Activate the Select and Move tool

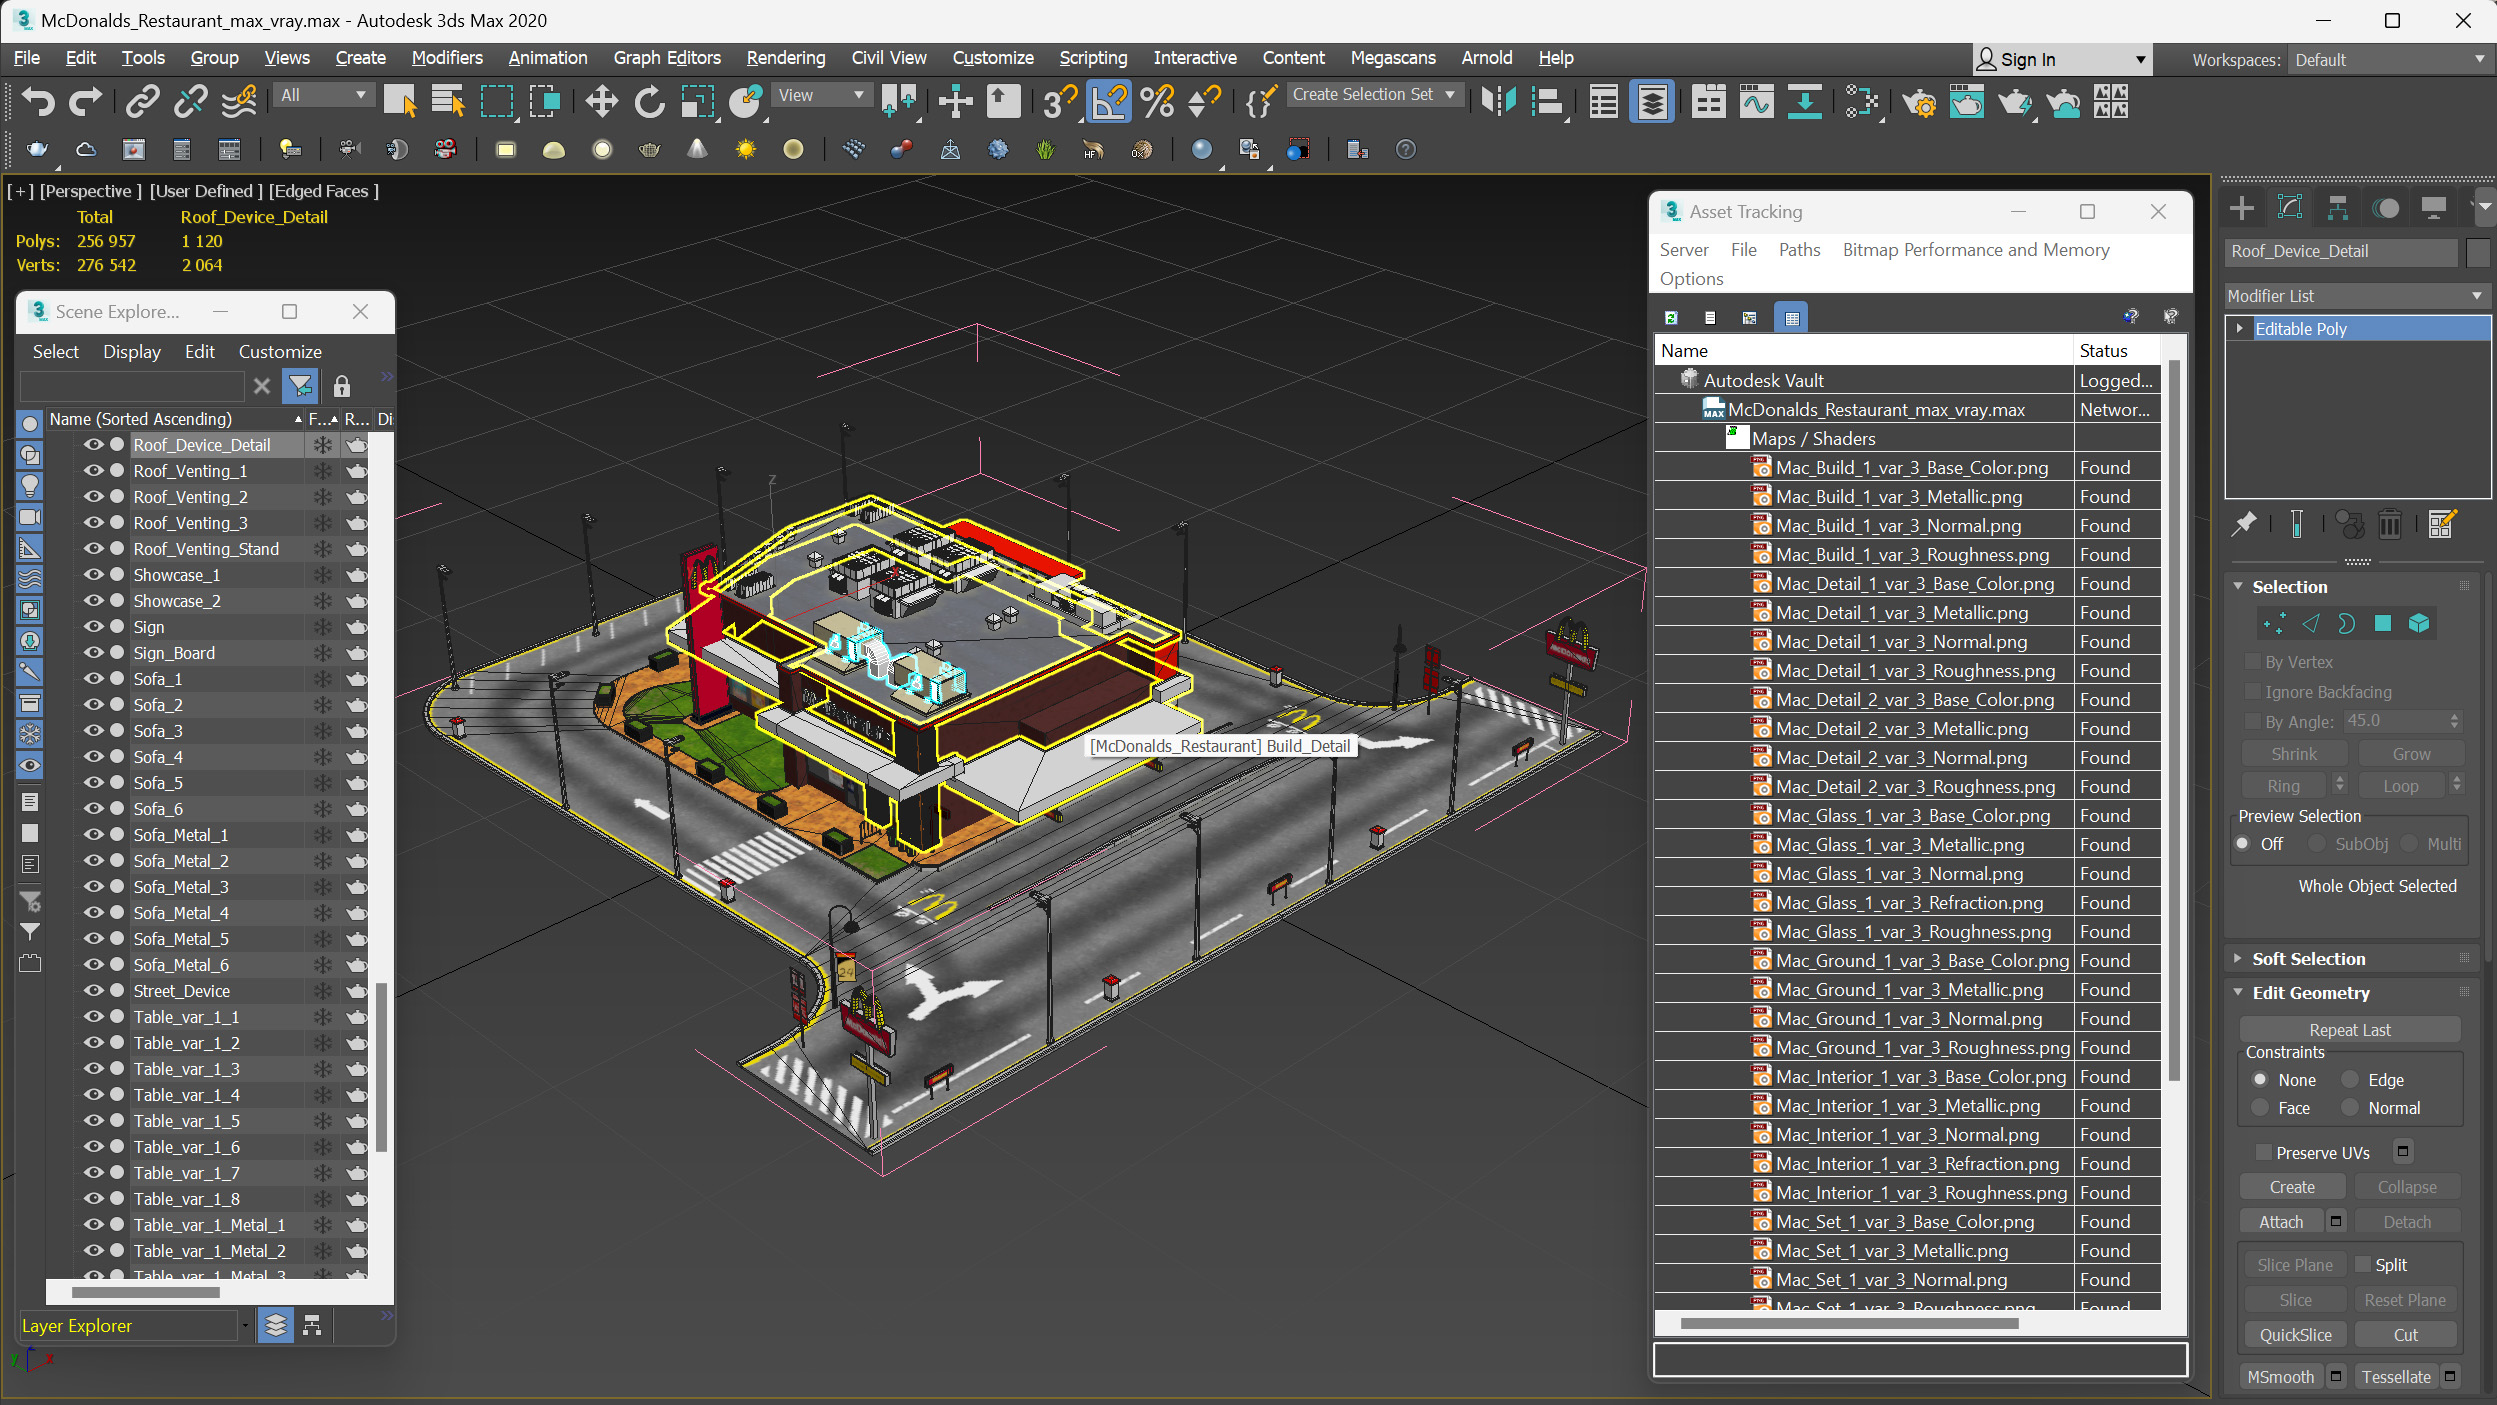pos(601,101)
